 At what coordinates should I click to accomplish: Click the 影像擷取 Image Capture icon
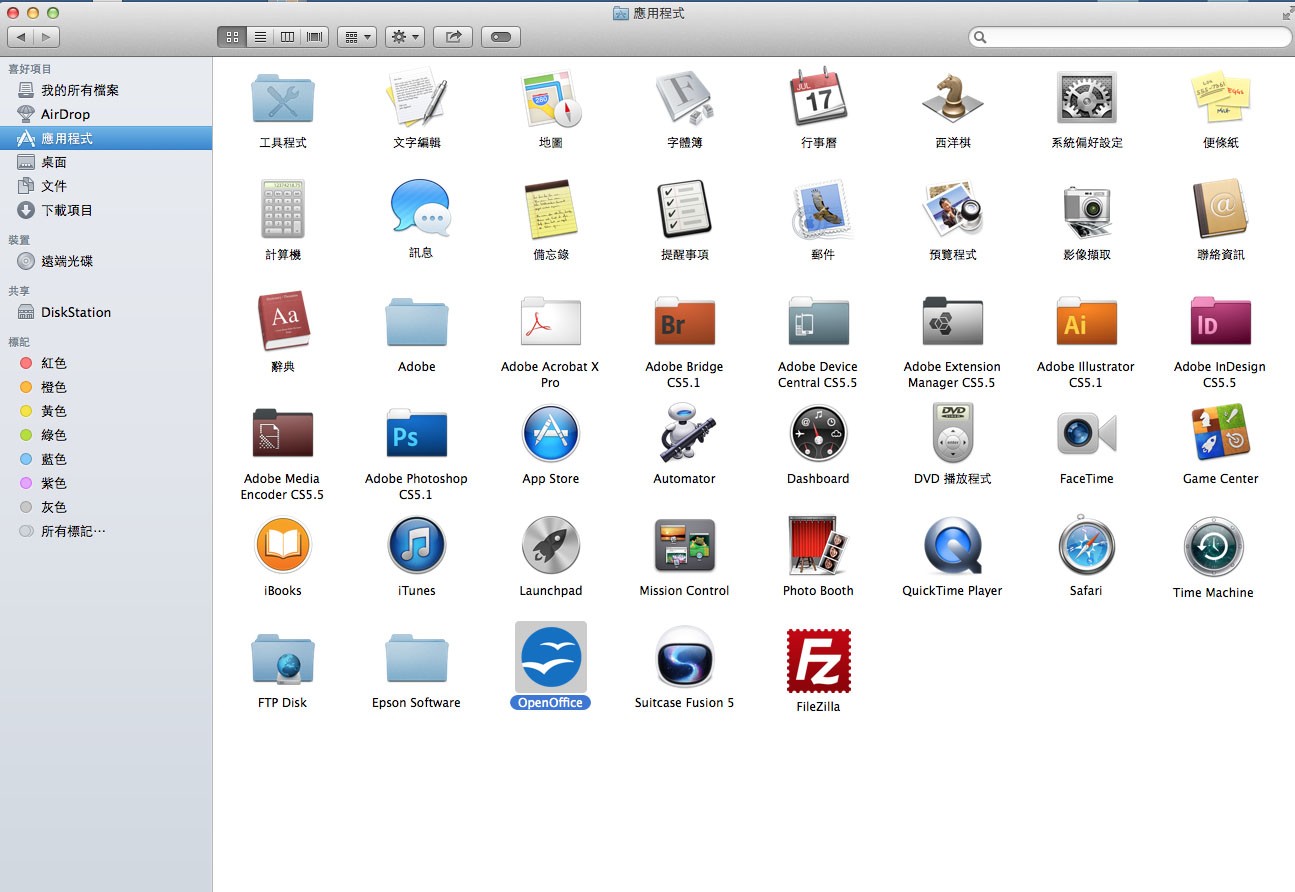point(1087,210)
